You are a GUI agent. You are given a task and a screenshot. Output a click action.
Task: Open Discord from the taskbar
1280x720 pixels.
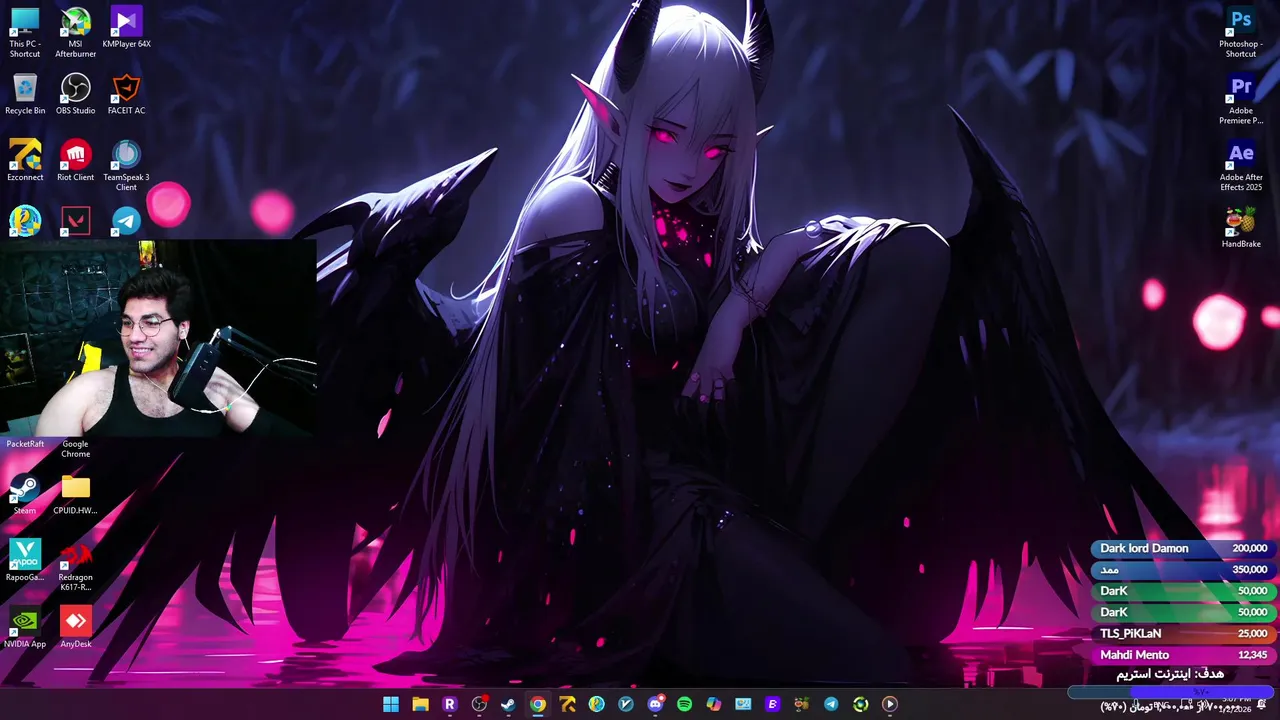coord(655,704)
